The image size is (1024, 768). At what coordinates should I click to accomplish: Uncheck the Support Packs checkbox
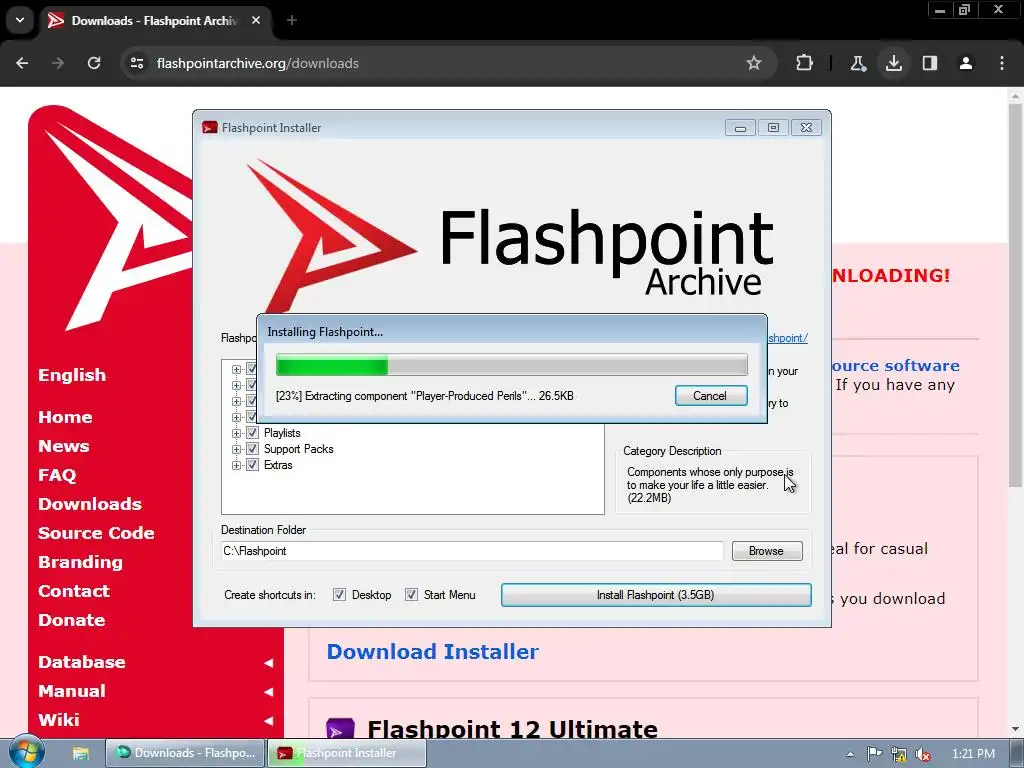252,449
